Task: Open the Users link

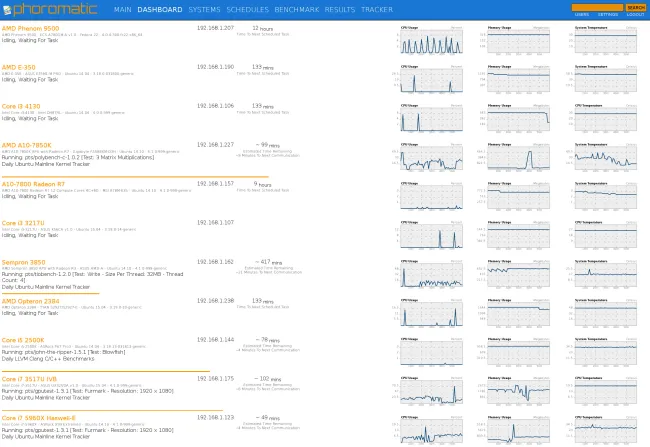Action: (582, 15)
